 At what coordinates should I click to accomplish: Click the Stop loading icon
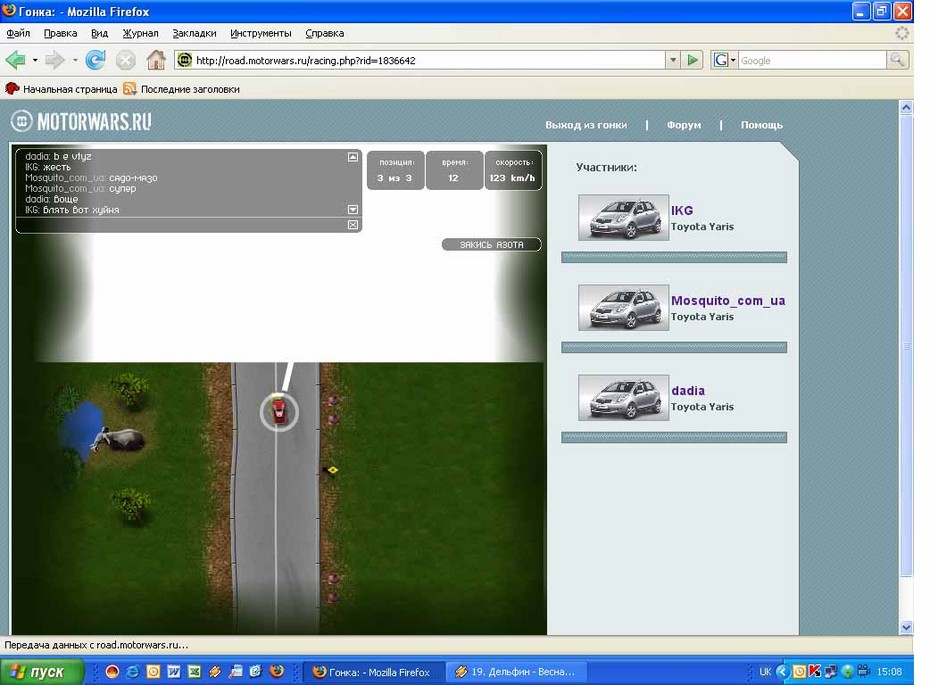coord(125,60)
